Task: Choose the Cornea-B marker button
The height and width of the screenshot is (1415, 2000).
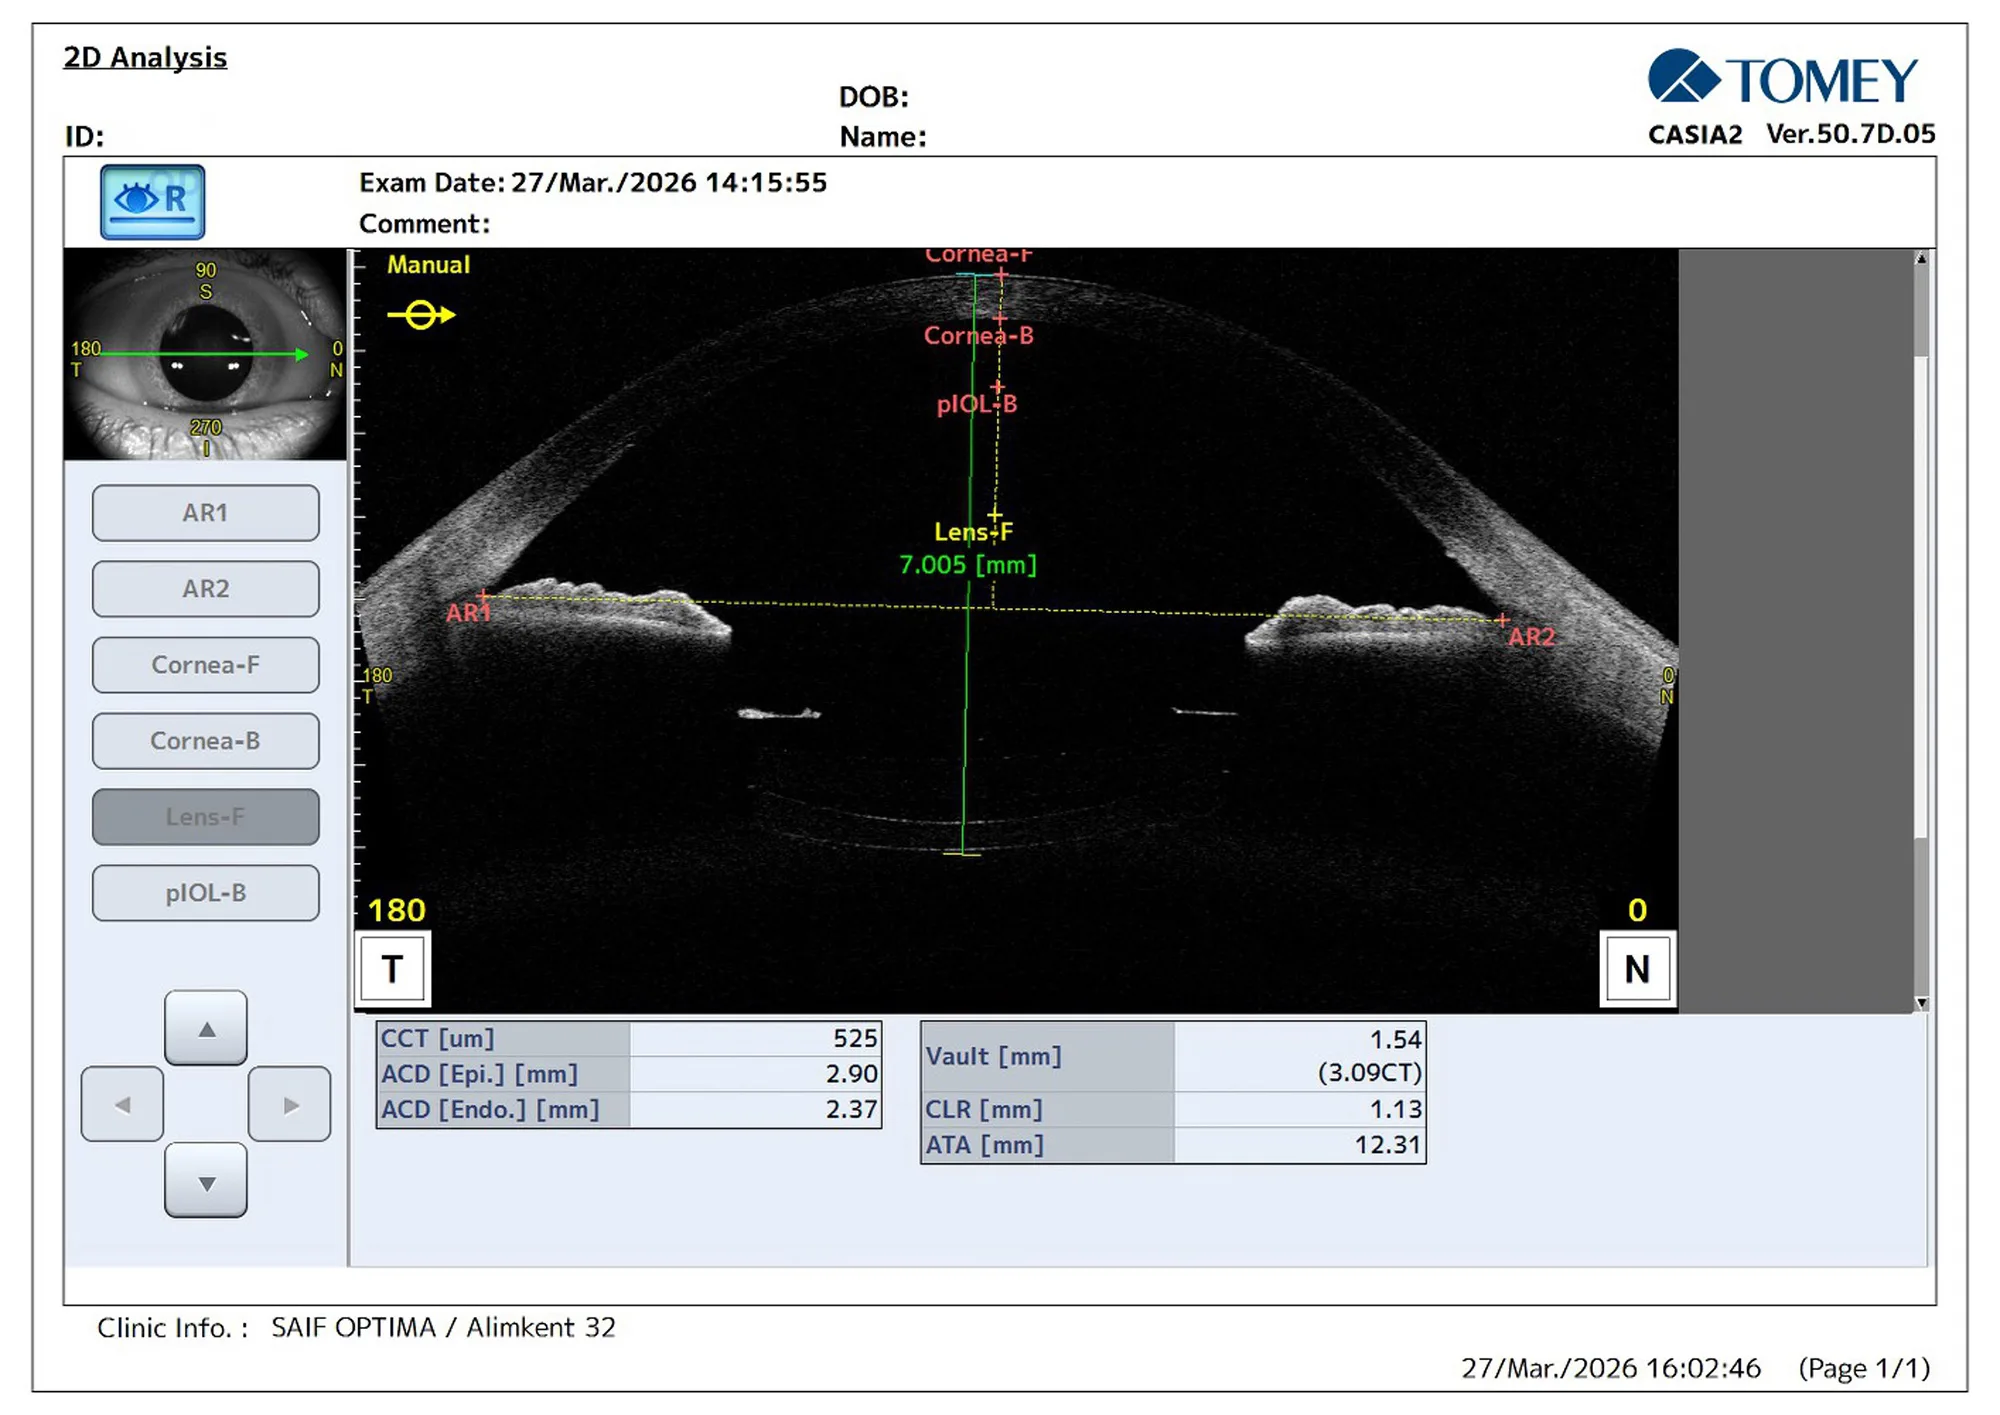Action: click(x=206, y=741)
